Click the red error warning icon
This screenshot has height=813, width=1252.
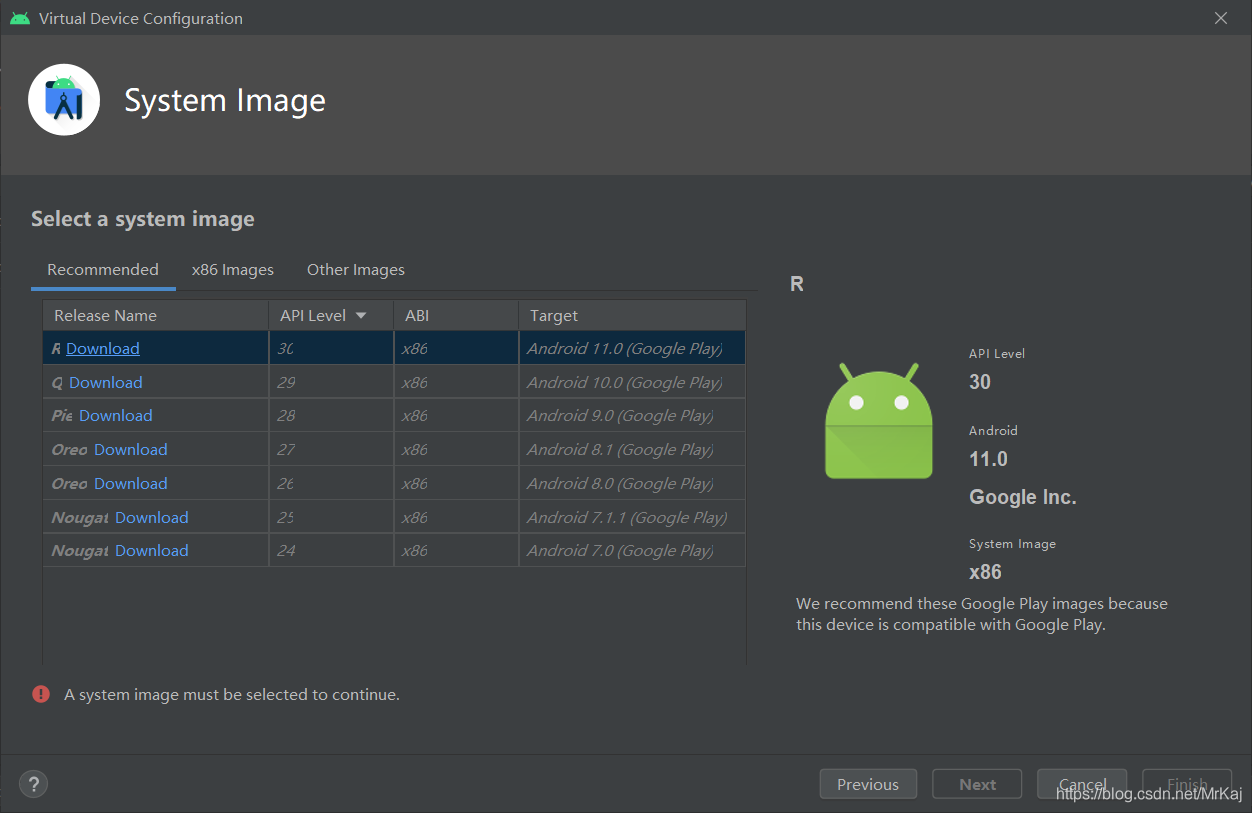41,694
